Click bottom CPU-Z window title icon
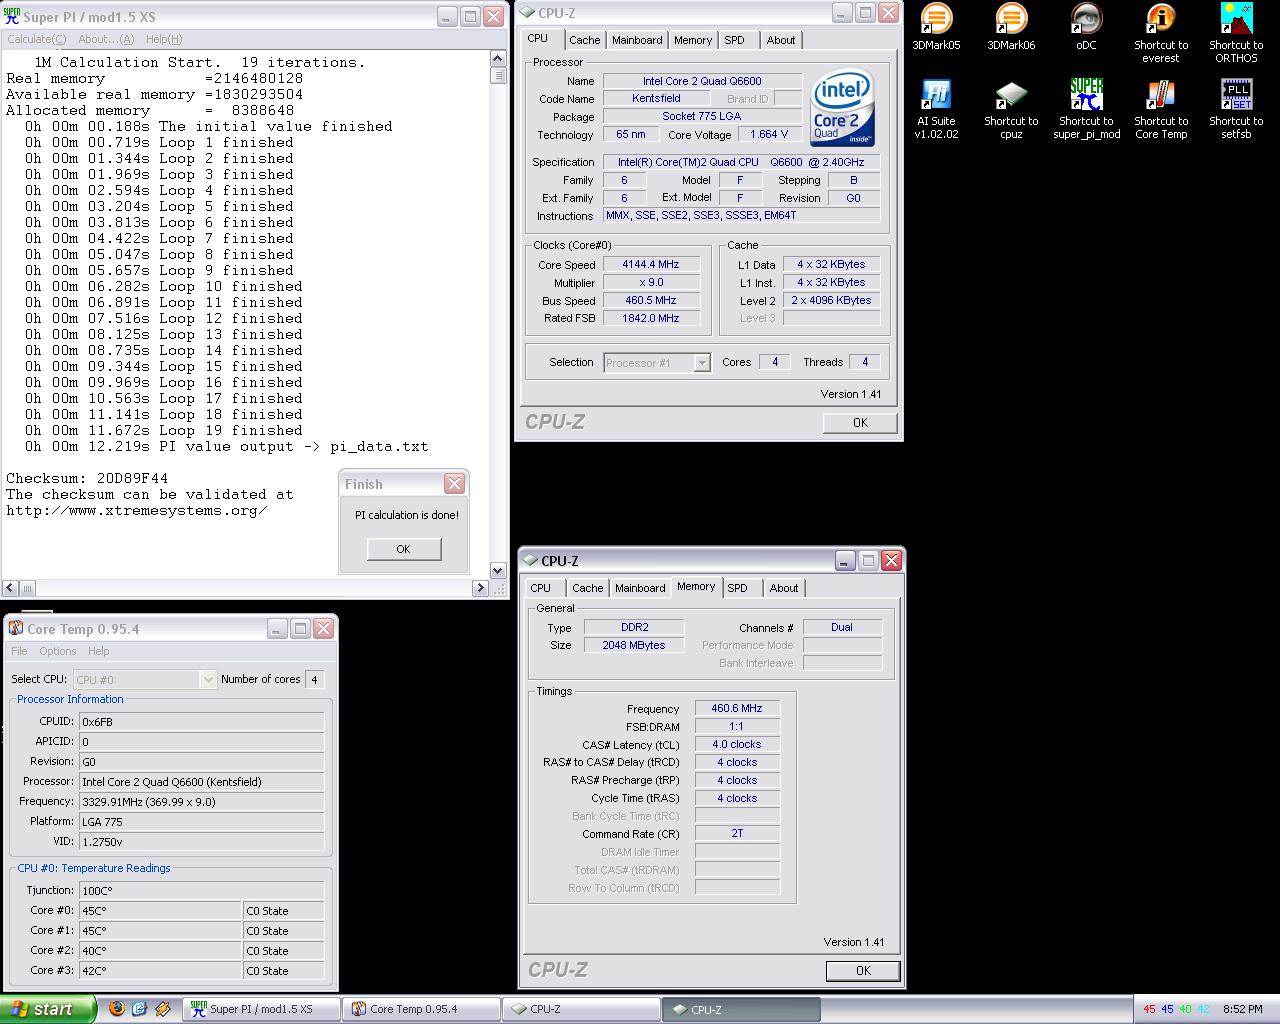This screenshot has width=1280, height=1024. pos(530,561)
